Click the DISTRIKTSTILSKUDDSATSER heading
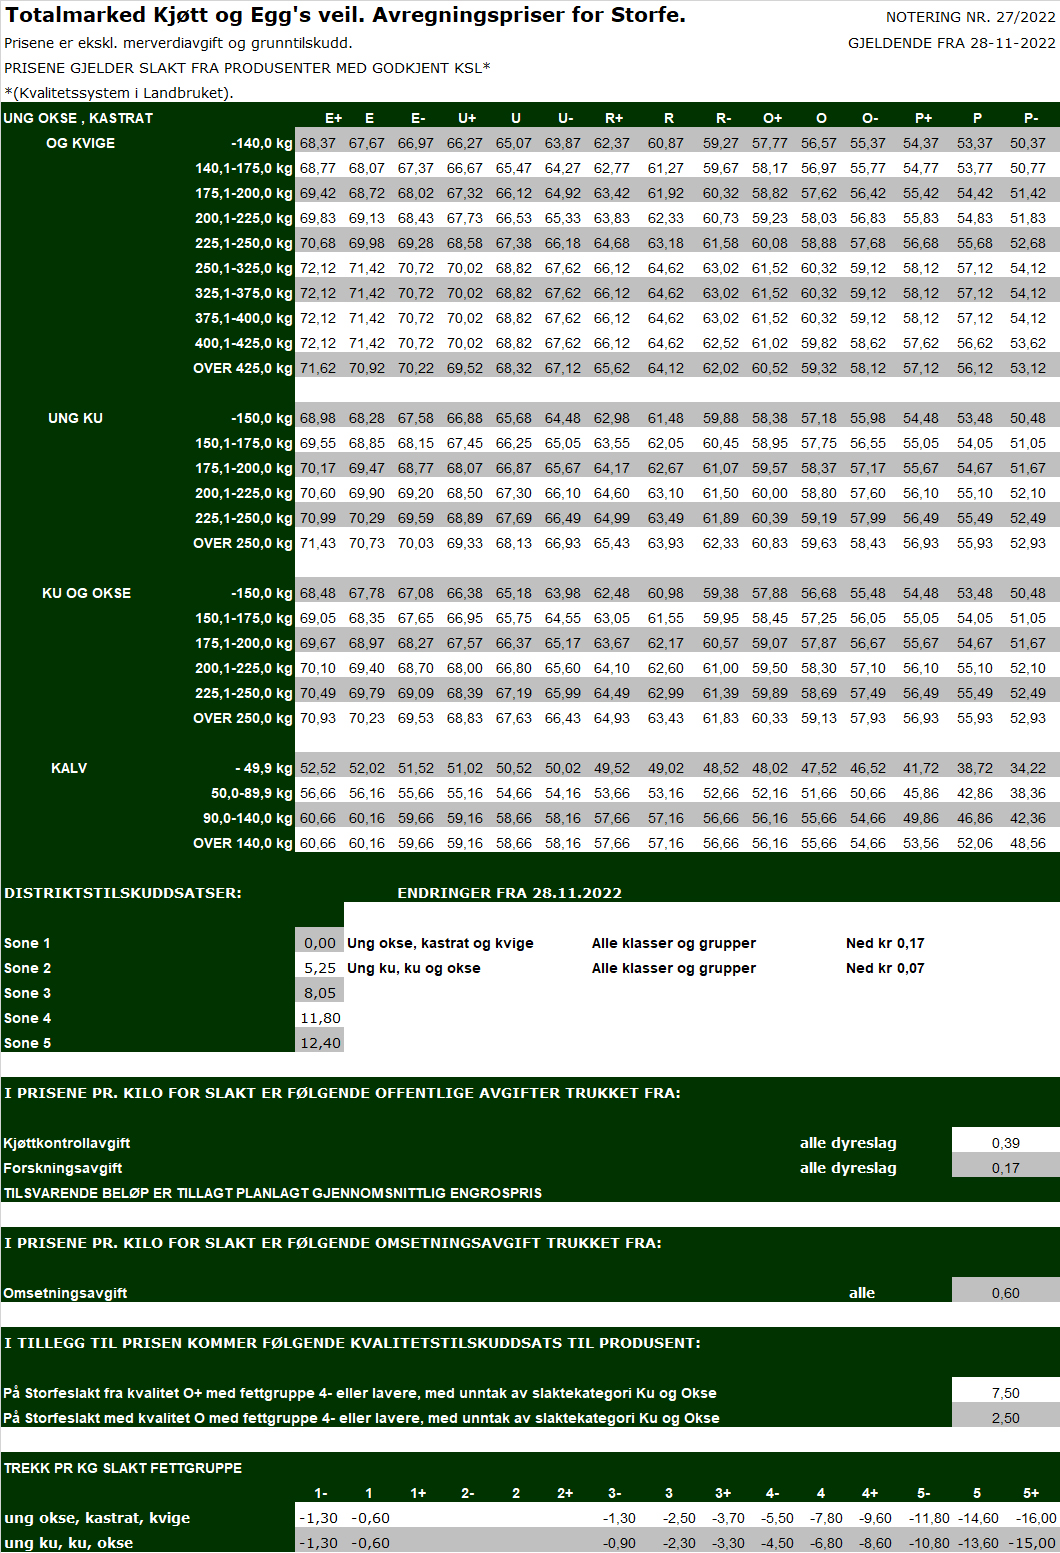The image size is (1060, 1553). (x=122, y=893)
